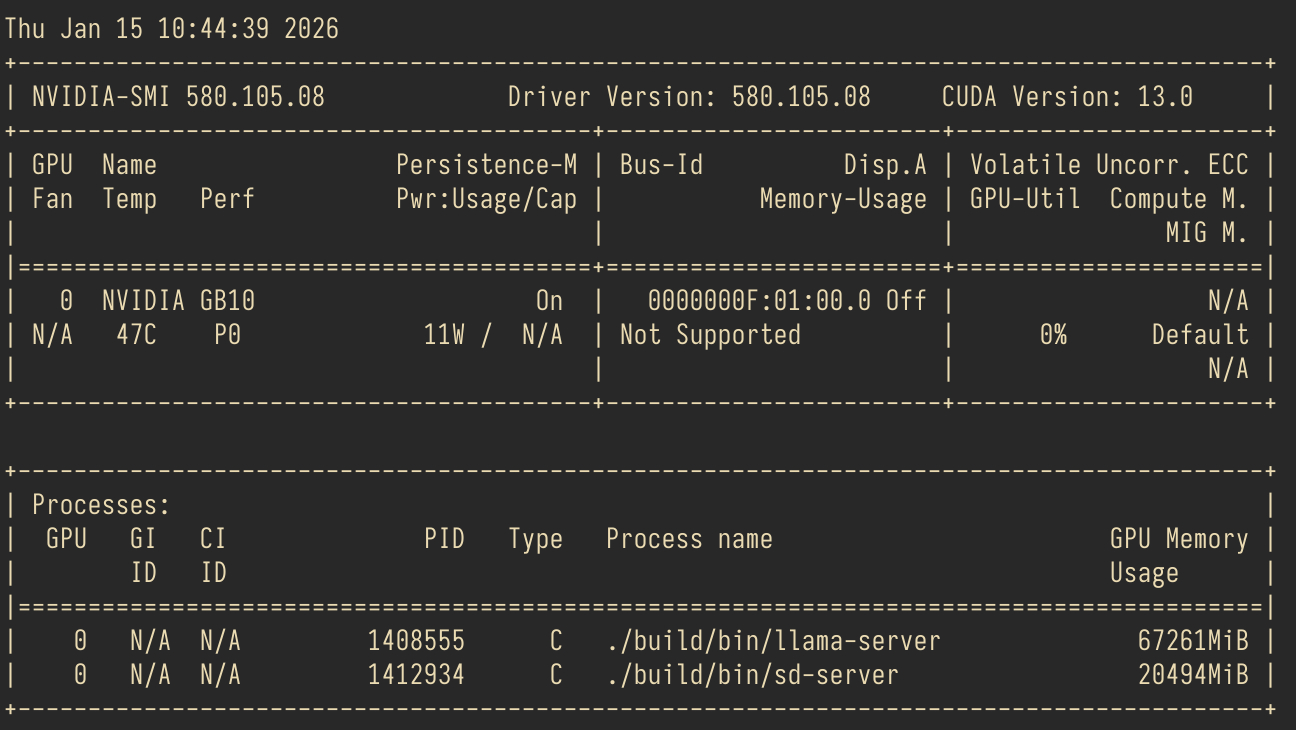Click the bus ID 0000000F:01:00.0
This screenshot has width=1296, height=730.
click(759, 301)
